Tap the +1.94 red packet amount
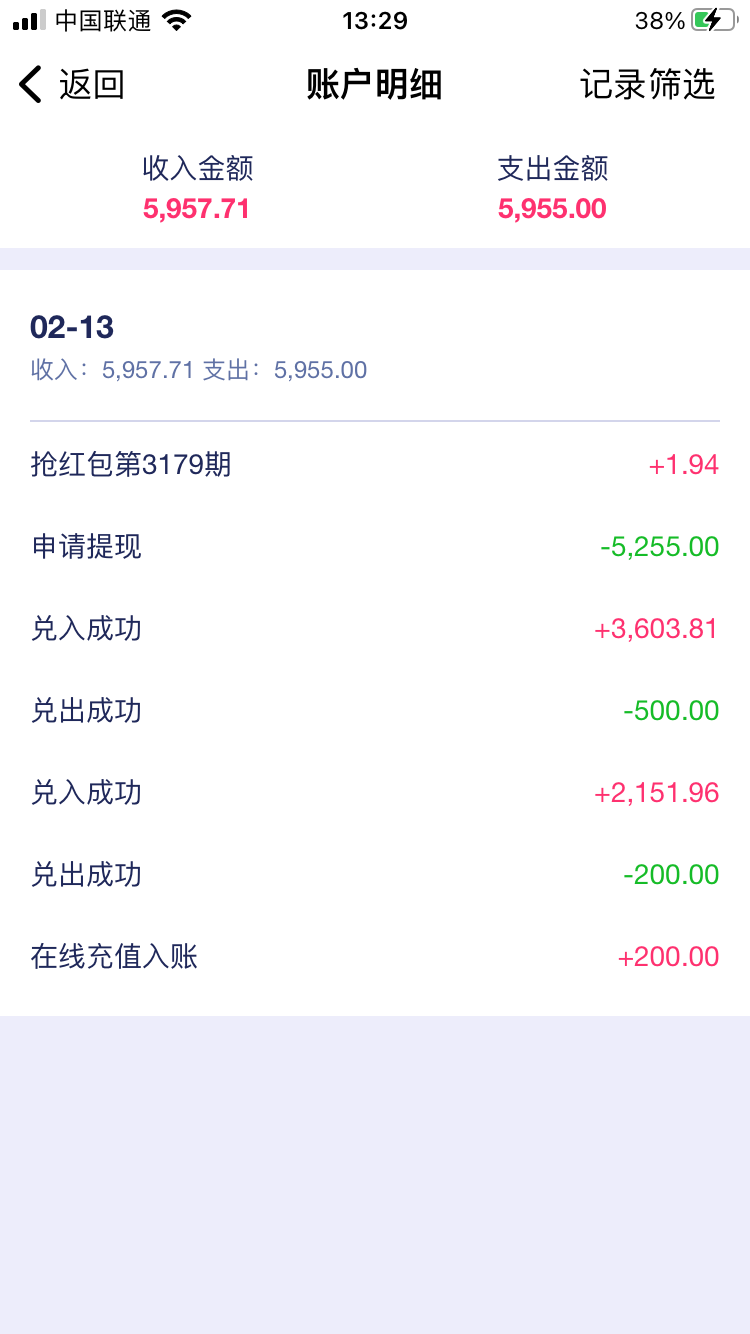Image resolution: width=750 pixels, height=1334 pixels. (684, 464)
